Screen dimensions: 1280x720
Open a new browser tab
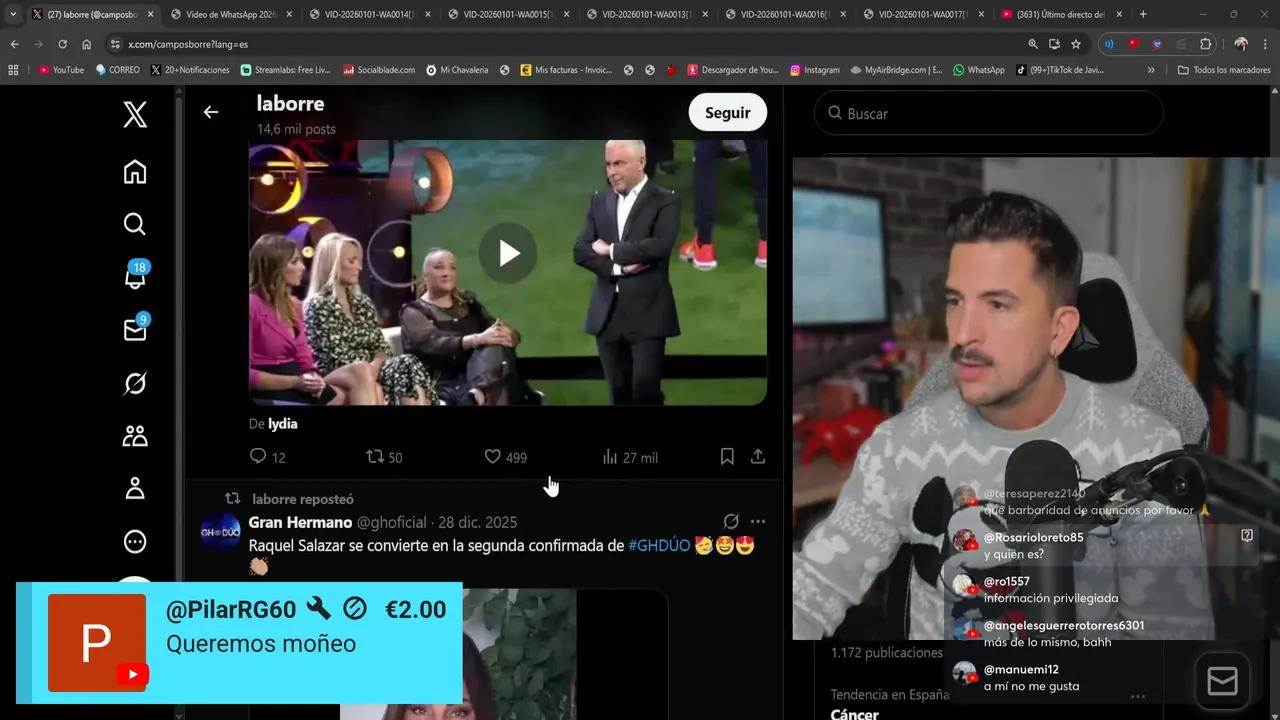(1143, 14)
